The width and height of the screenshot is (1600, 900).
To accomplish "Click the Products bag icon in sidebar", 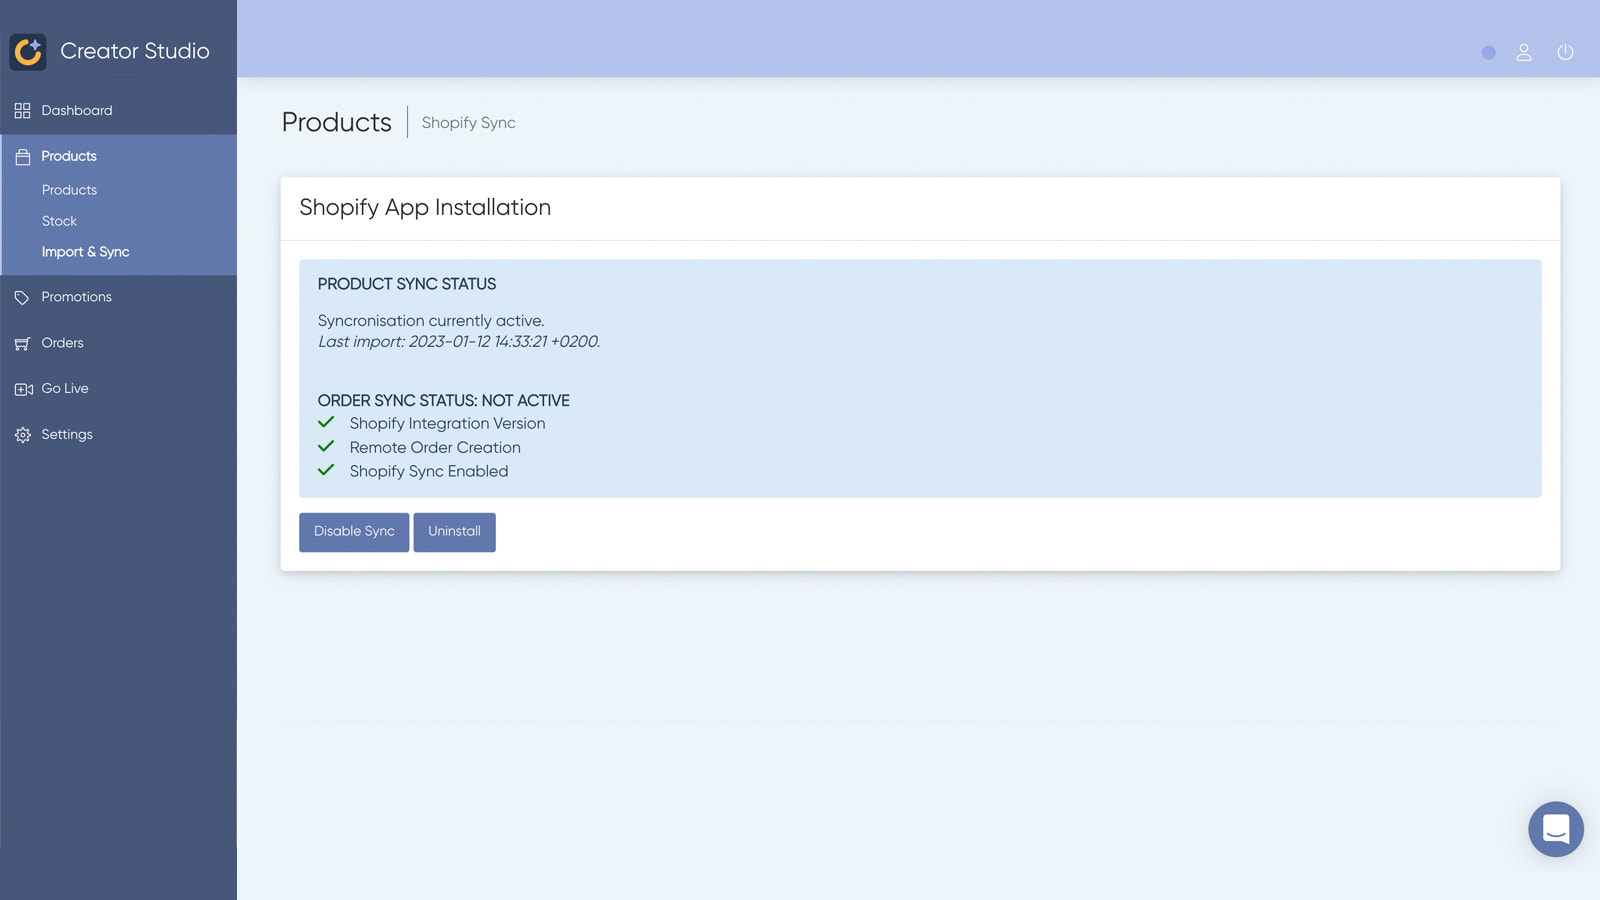I will click(x=22, y=157).
